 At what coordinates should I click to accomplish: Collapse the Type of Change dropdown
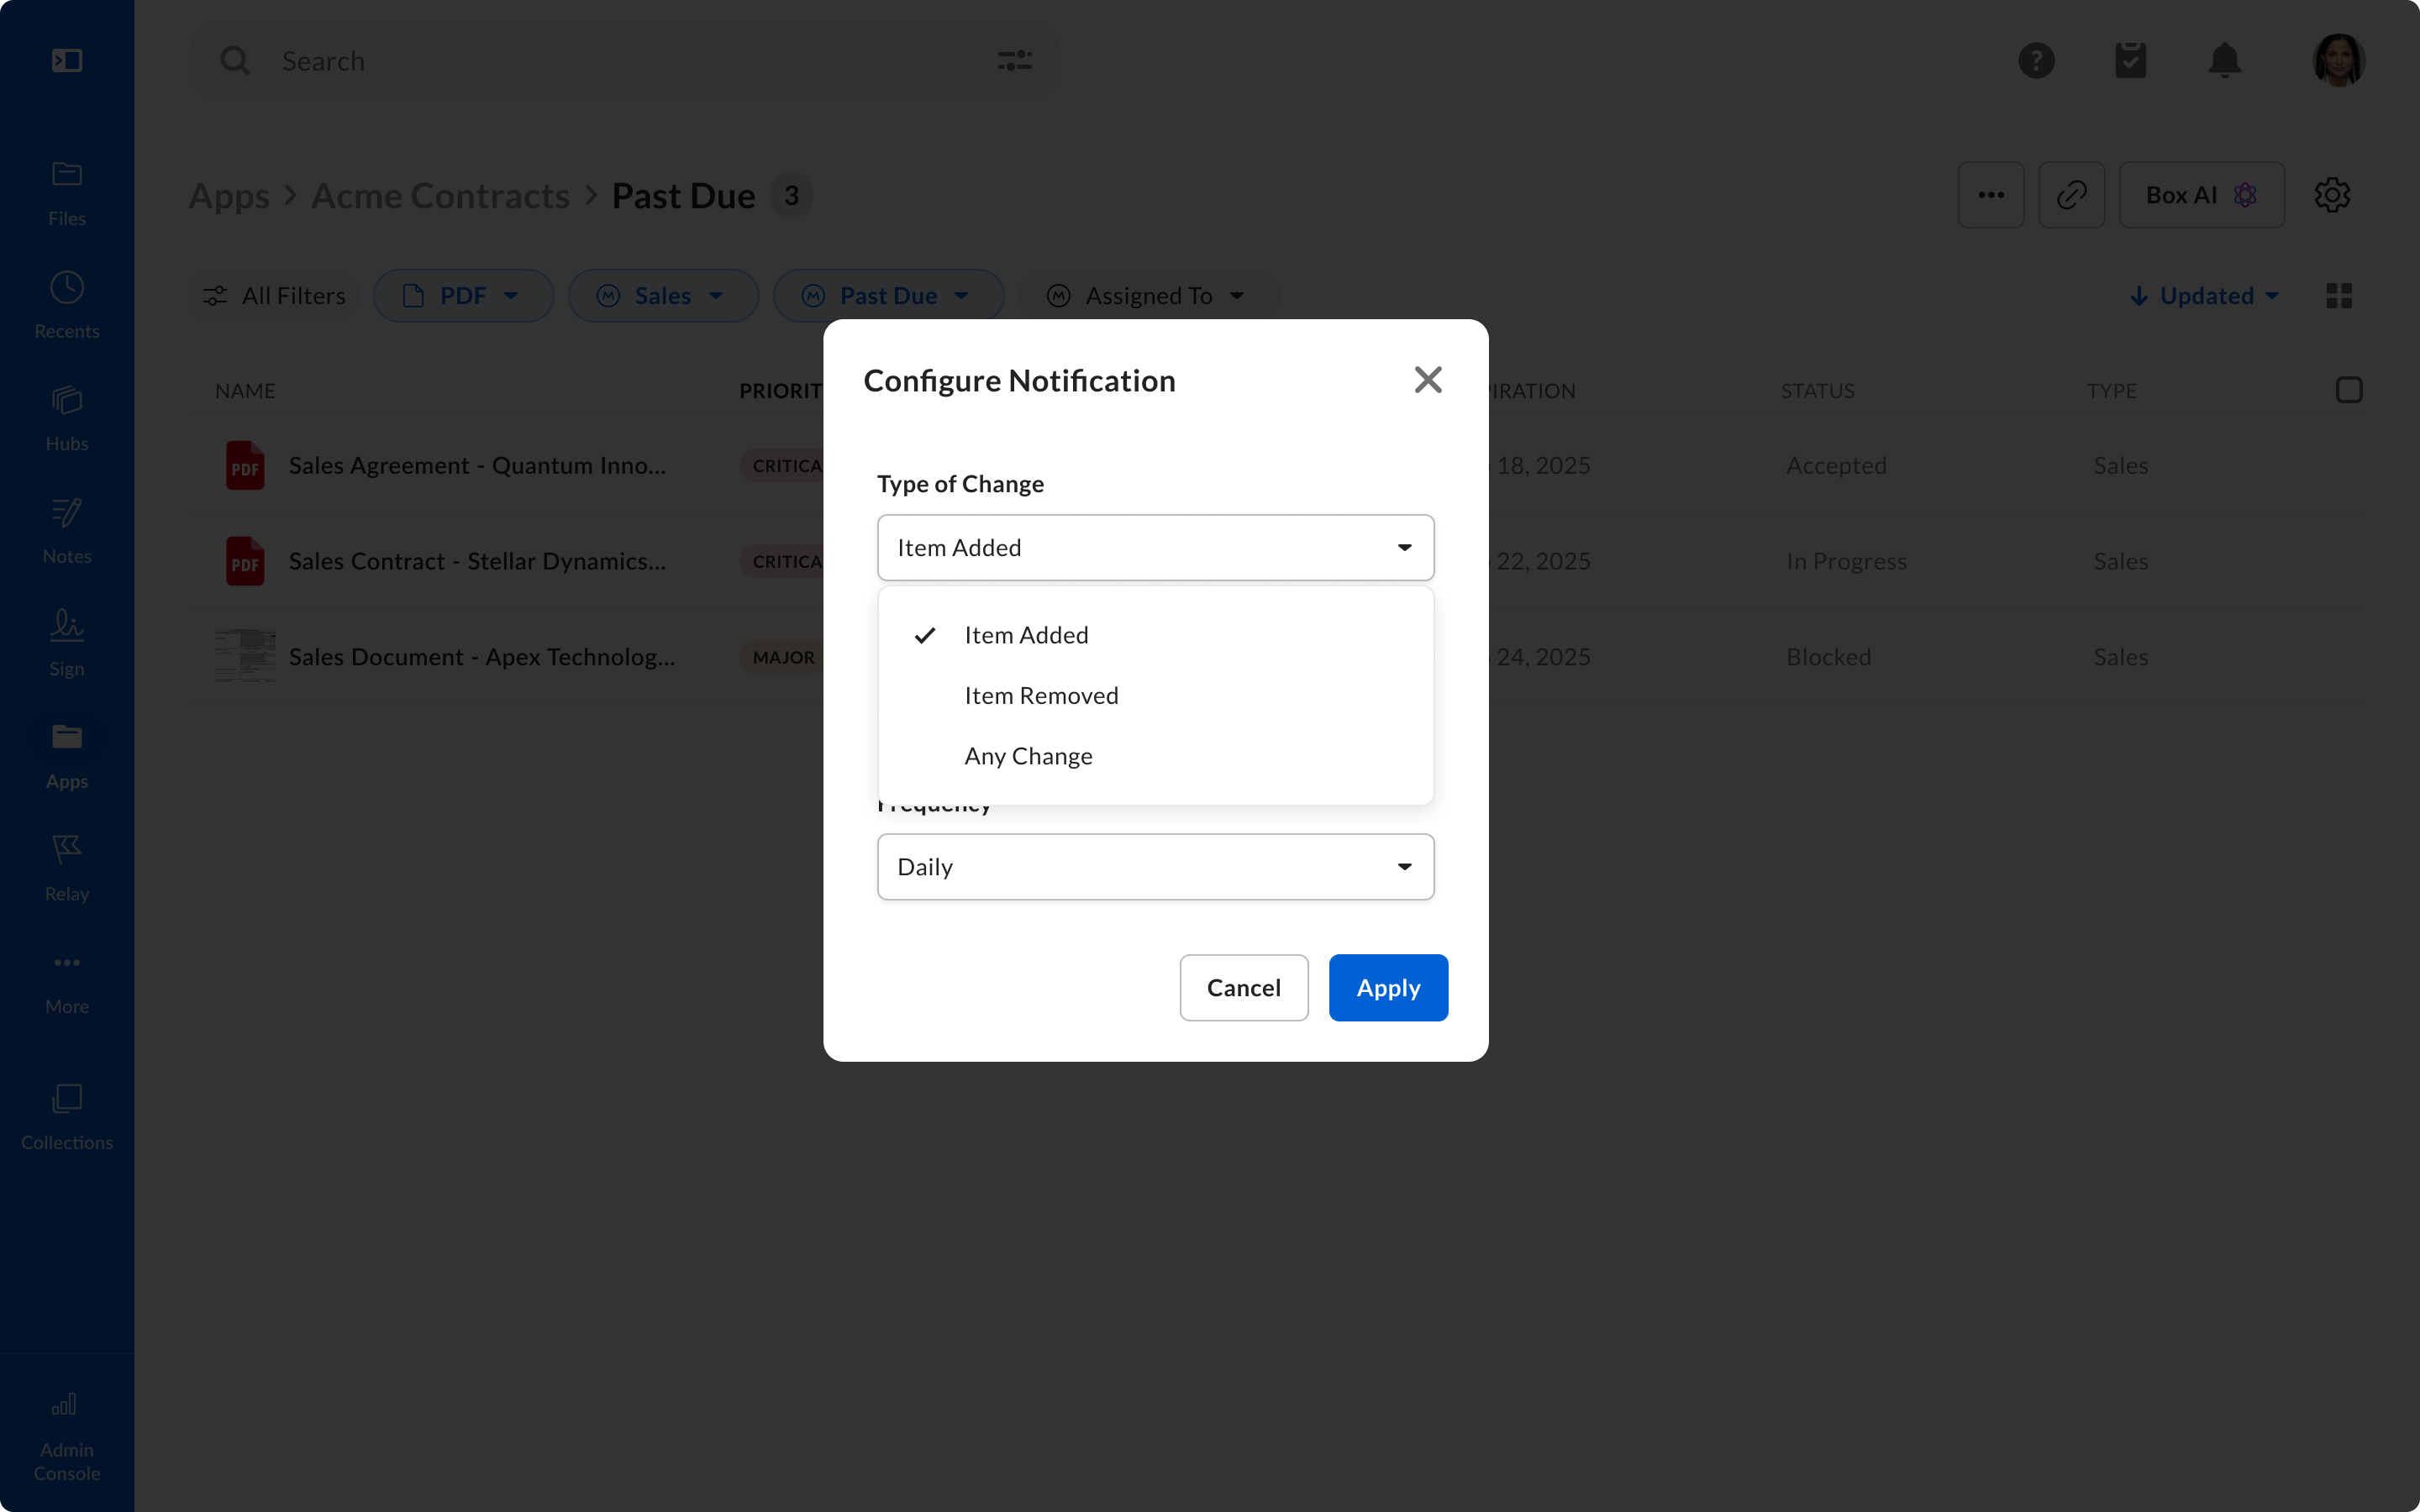(1155, 548)
